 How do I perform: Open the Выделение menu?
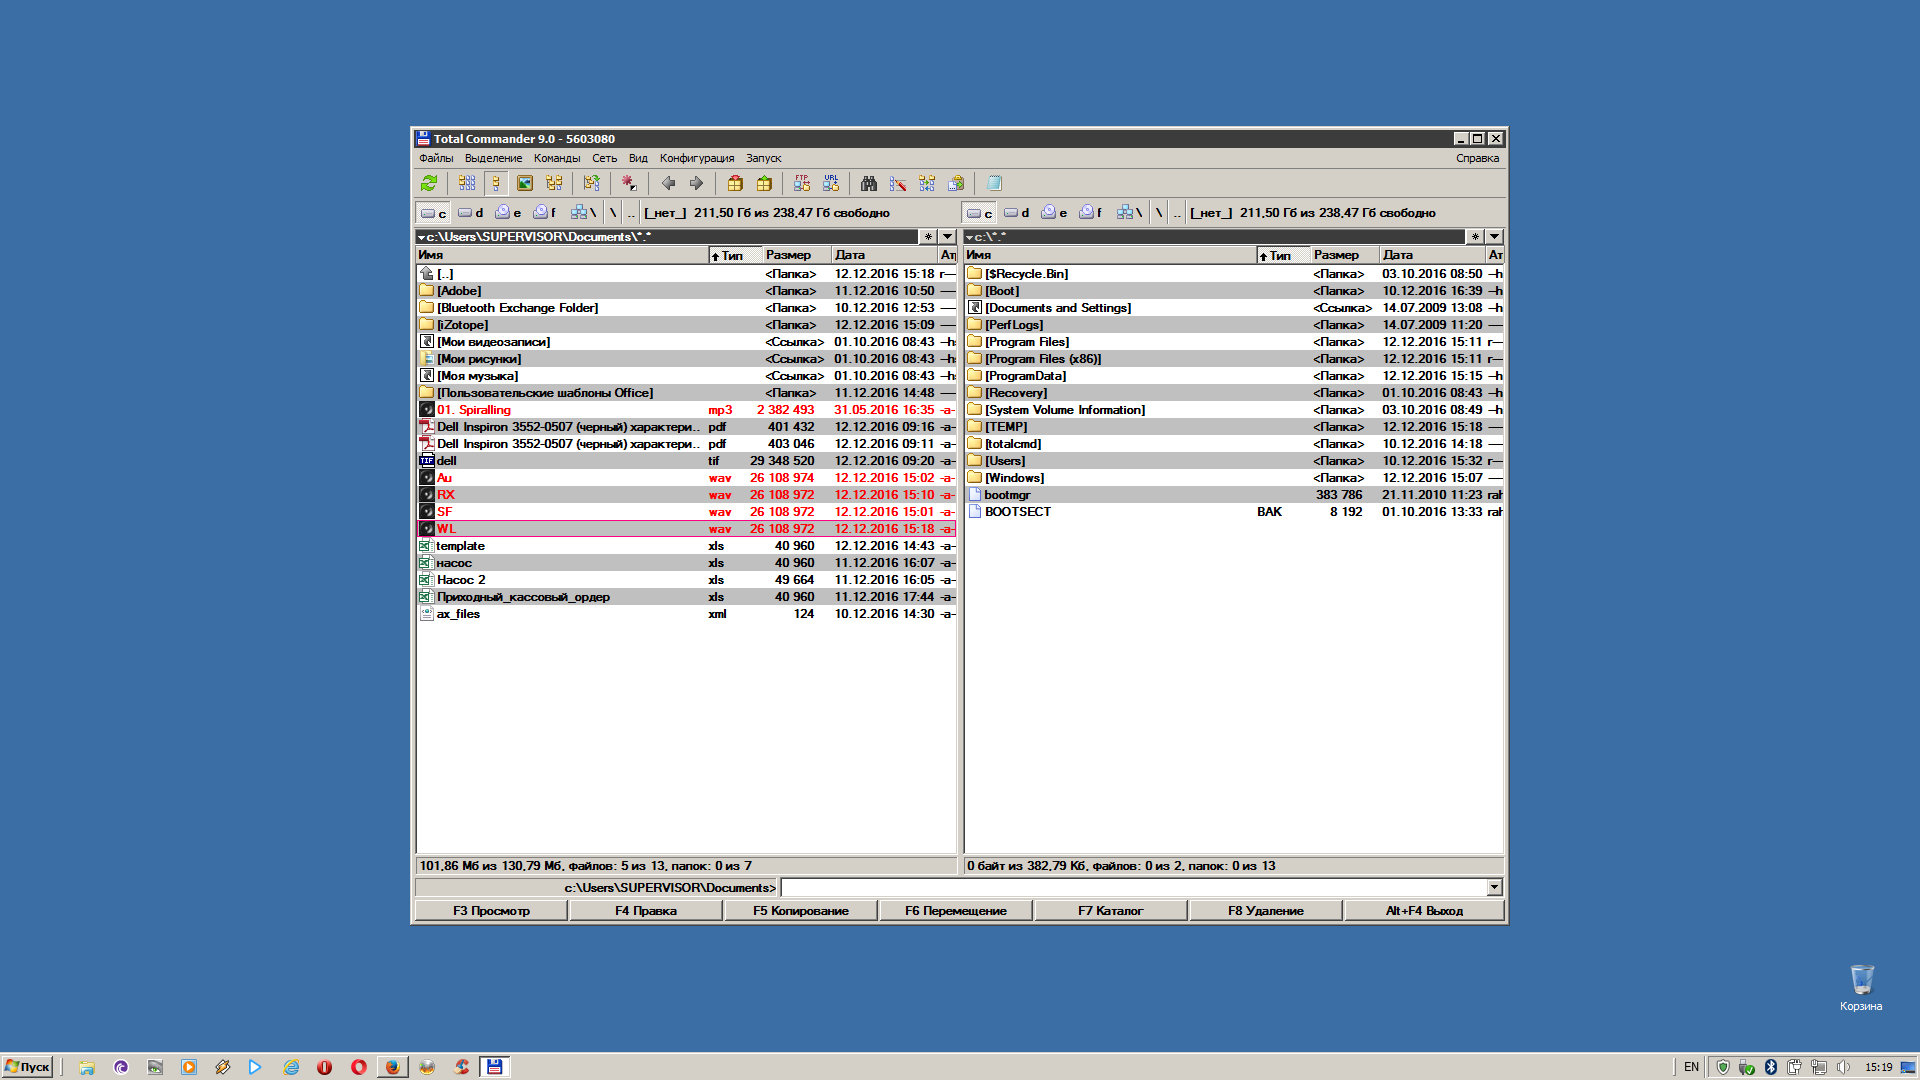click(493, 158)
